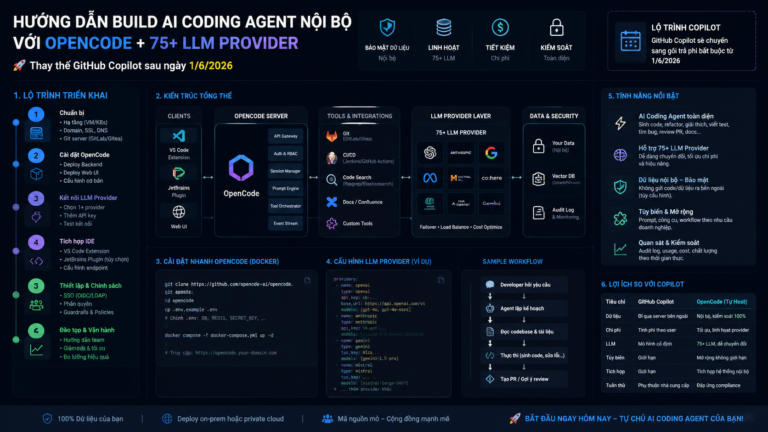The image size is (768, 432).
Task: Click Failover • Load Balance • Cost Optimize text
Action: click(460, 227)
